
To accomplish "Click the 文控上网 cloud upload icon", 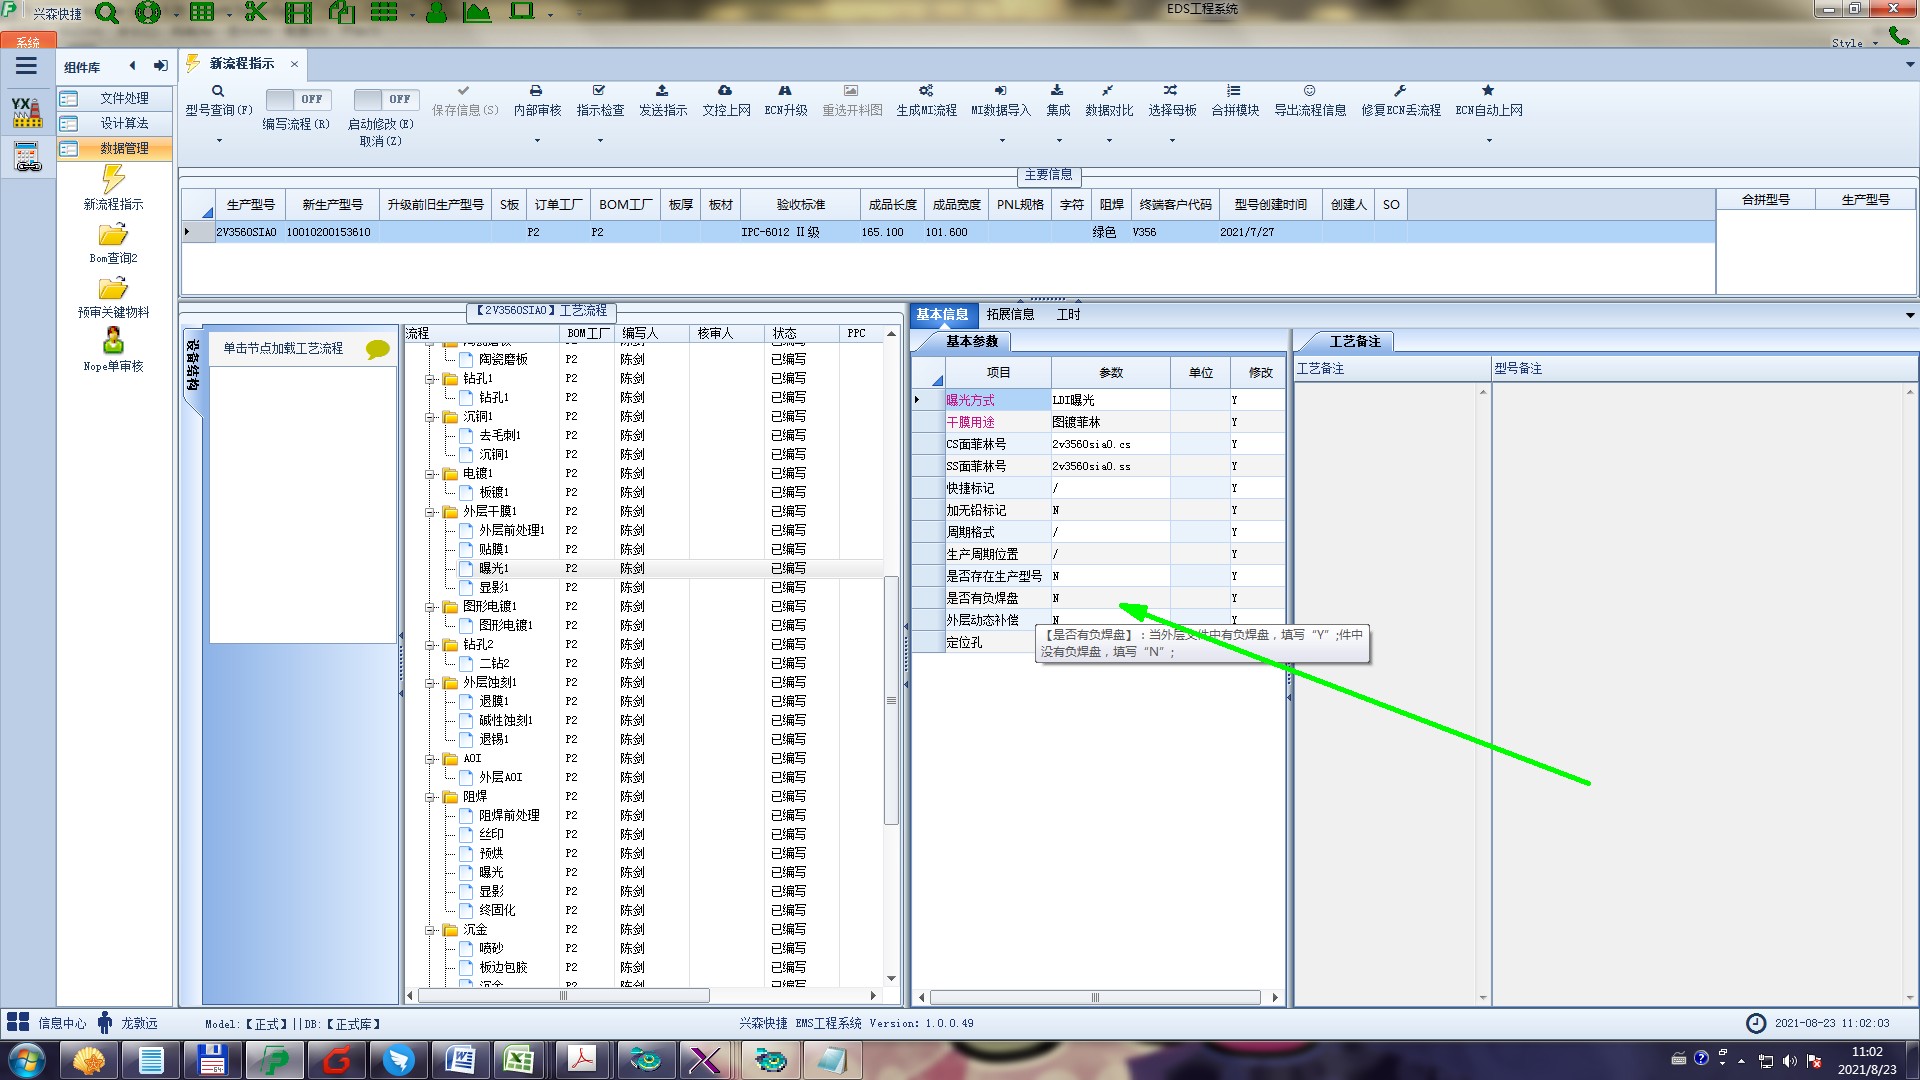I will click(725, 91).
